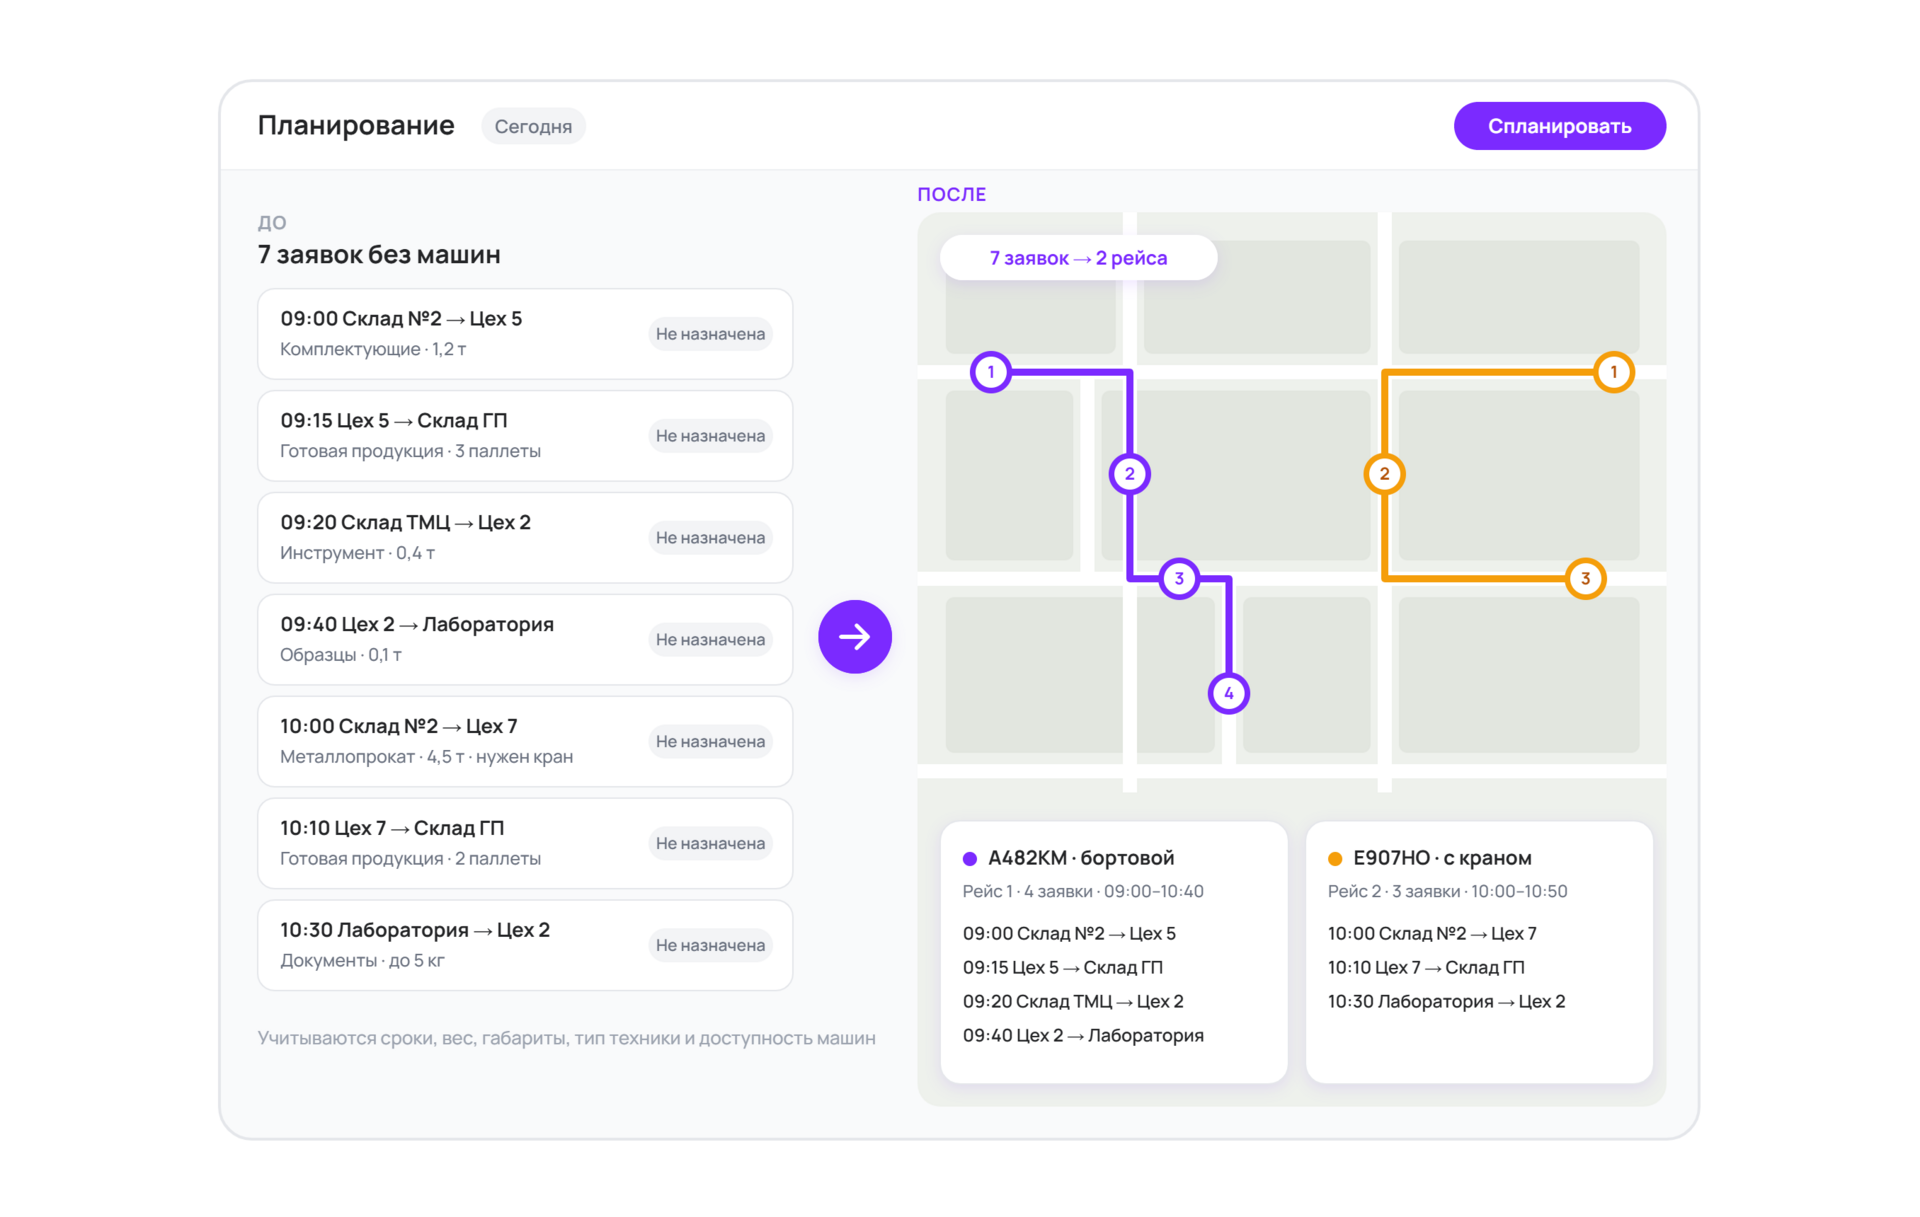Select orange route stop 1 marker

(1613, 372)
